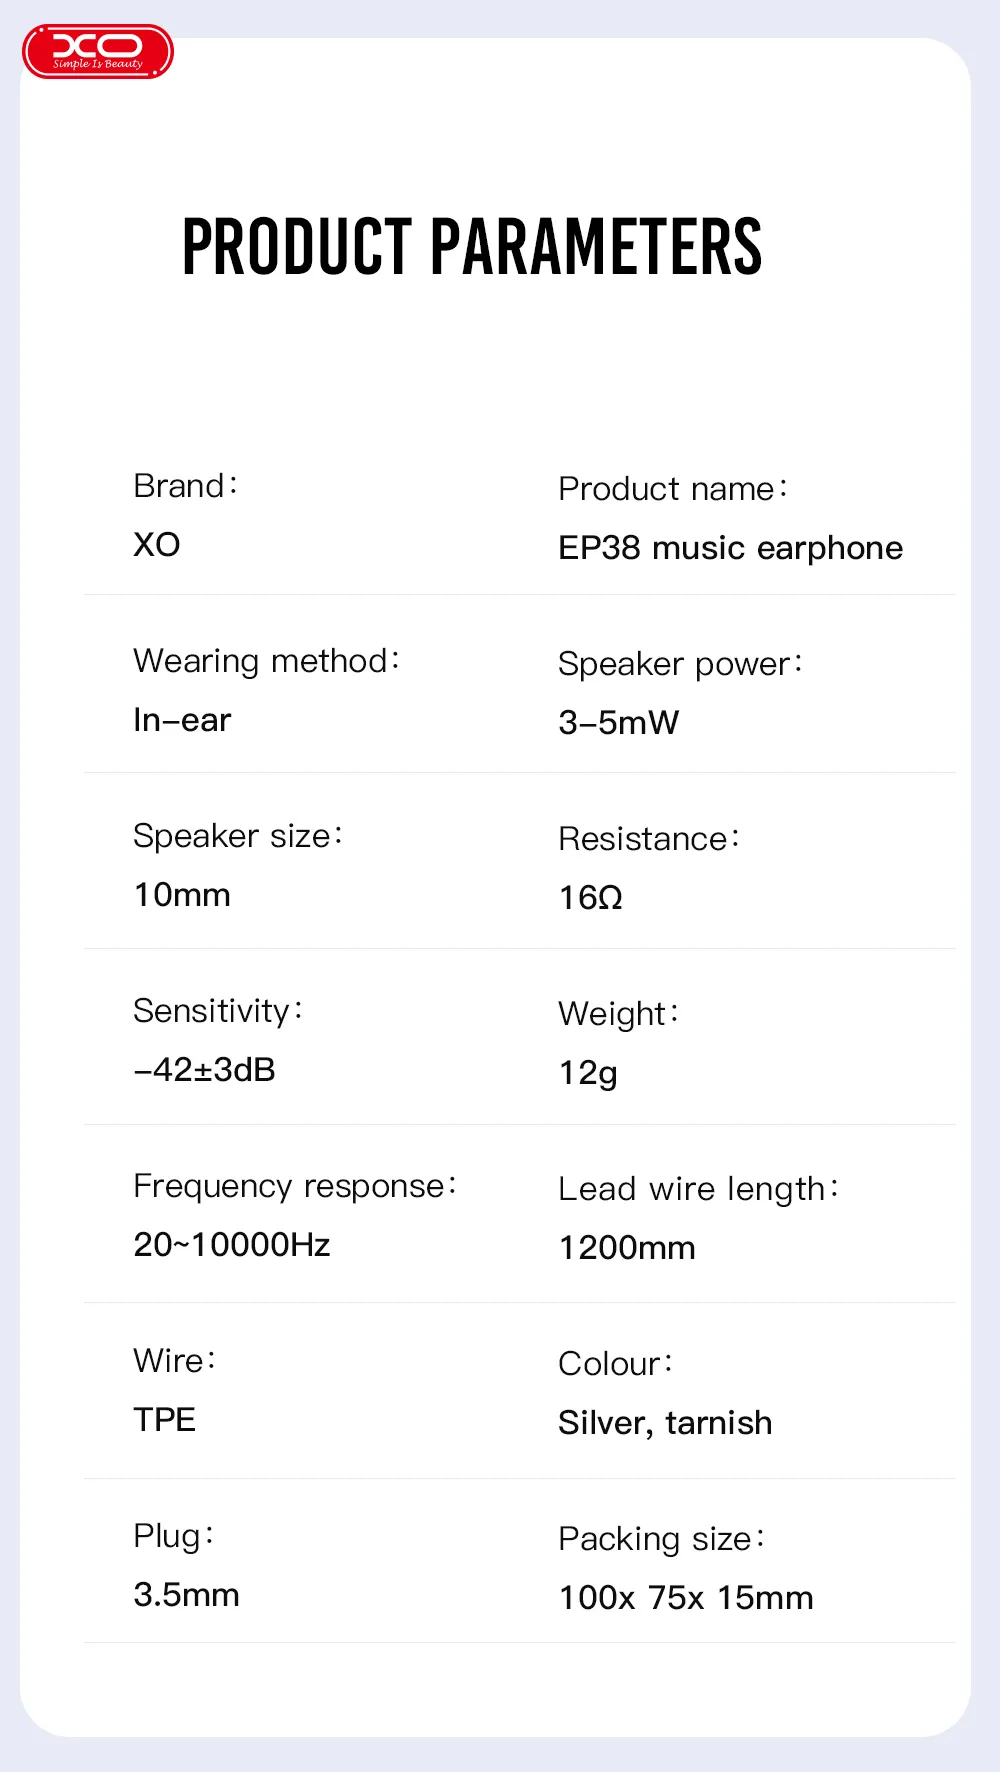Image resolution: width=1000 pixels, height=1772 pixels.
Task: Click the 12g weight value
Action: coord(588,1073)
